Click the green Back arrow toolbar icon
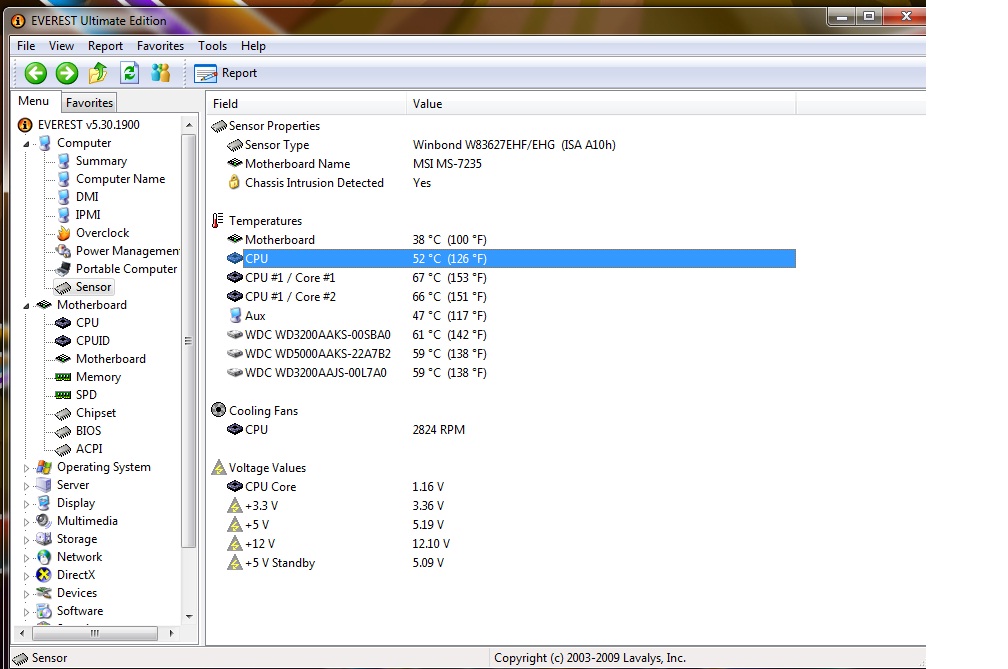Image resolution: width=1008 pixels, height=669 pixels. click(36, 73)
